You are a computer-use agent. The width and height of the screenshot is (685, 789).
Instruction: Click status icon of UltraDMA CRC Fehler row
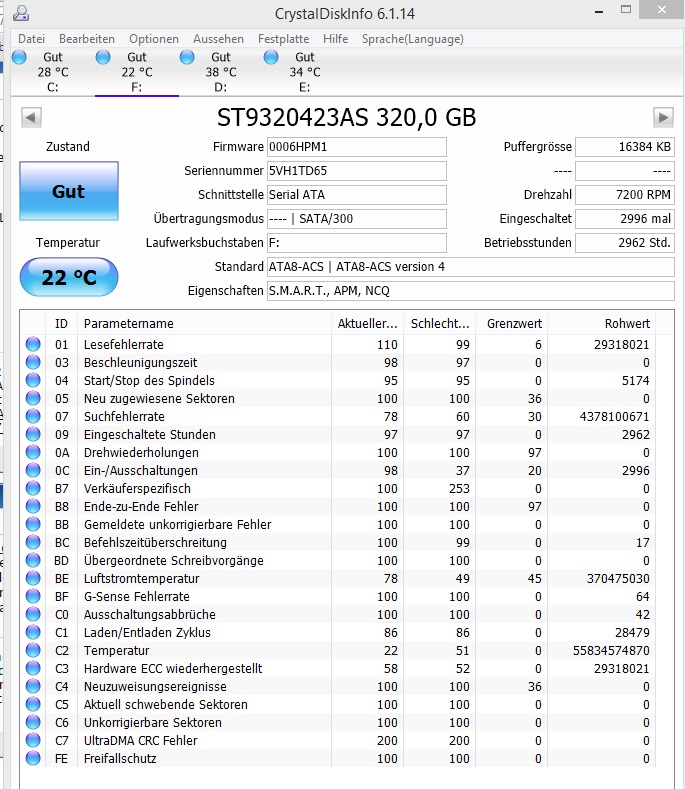pos(33,740)
